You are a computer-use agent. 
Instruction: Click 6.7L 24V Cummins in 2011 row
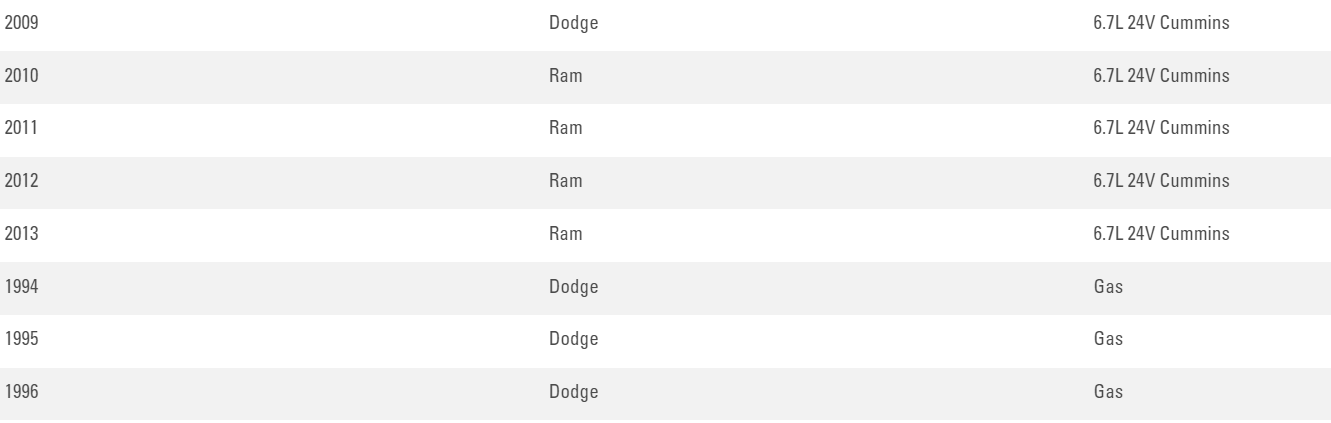coord(1161,128)
